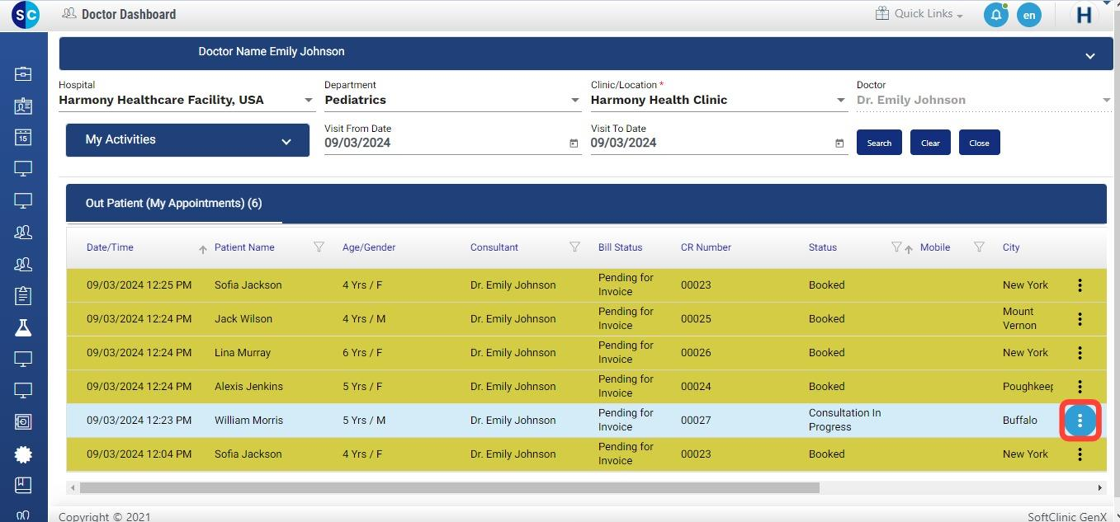Viewport: 1120px width, 522px height.
Task: Click the Search button
Action: click(879, 143)
